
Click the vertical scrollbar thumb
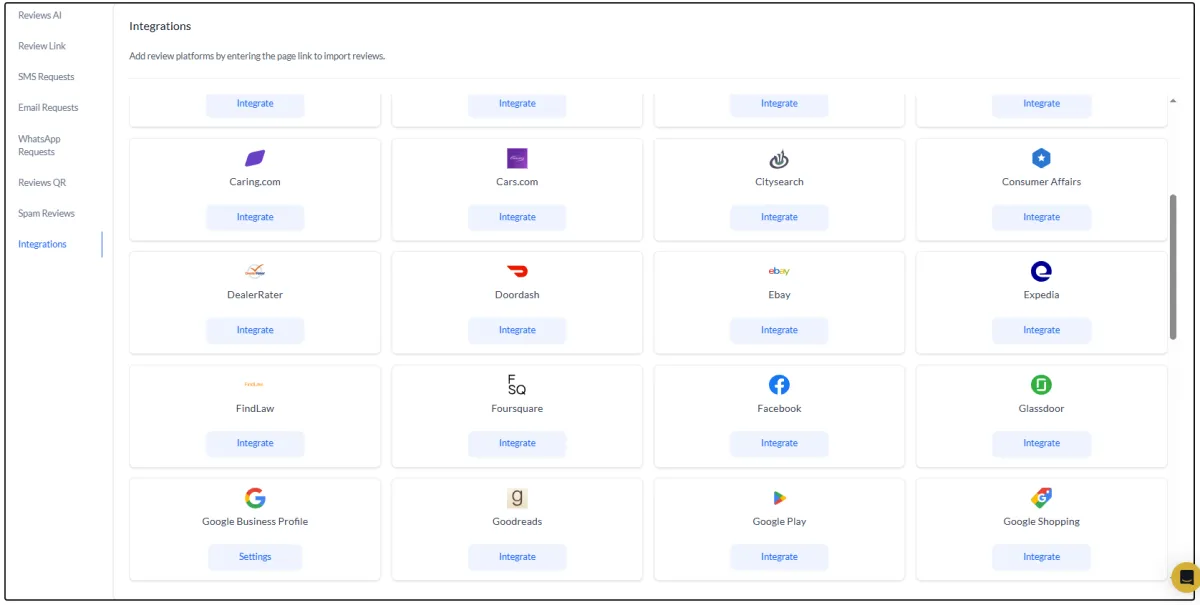click(1173, 267)
